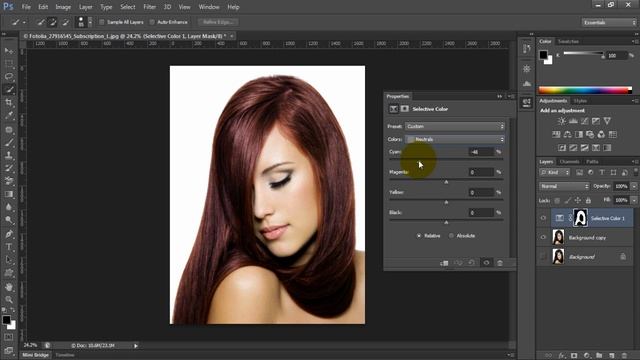This screenshot has height=360, width=640.
Task: Collapse the Properties panel with double arrows
Action: [x=500, y=96]
